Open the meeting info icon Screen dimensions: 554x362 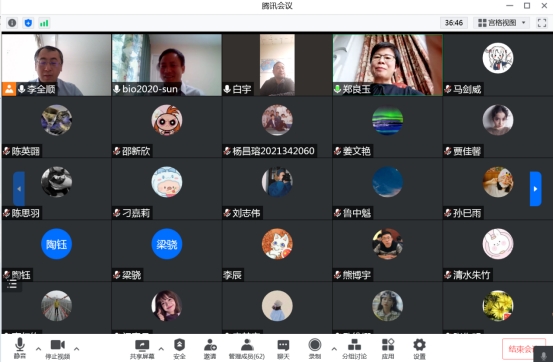tap(12, 23)
